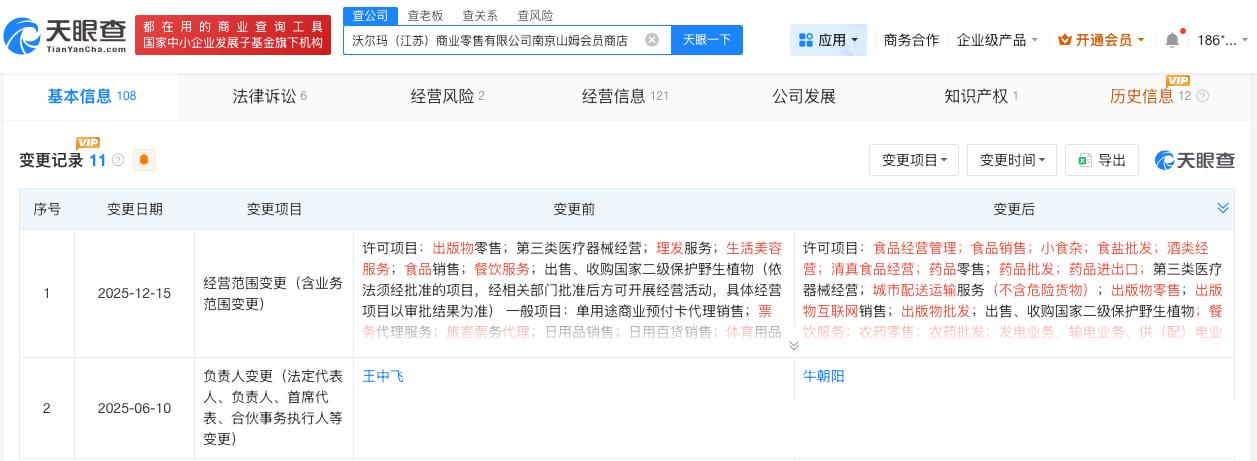This screenshot has width=1257, height=461.
Task: Open the 开通会员 dropdown
Action: point(1101,40)
